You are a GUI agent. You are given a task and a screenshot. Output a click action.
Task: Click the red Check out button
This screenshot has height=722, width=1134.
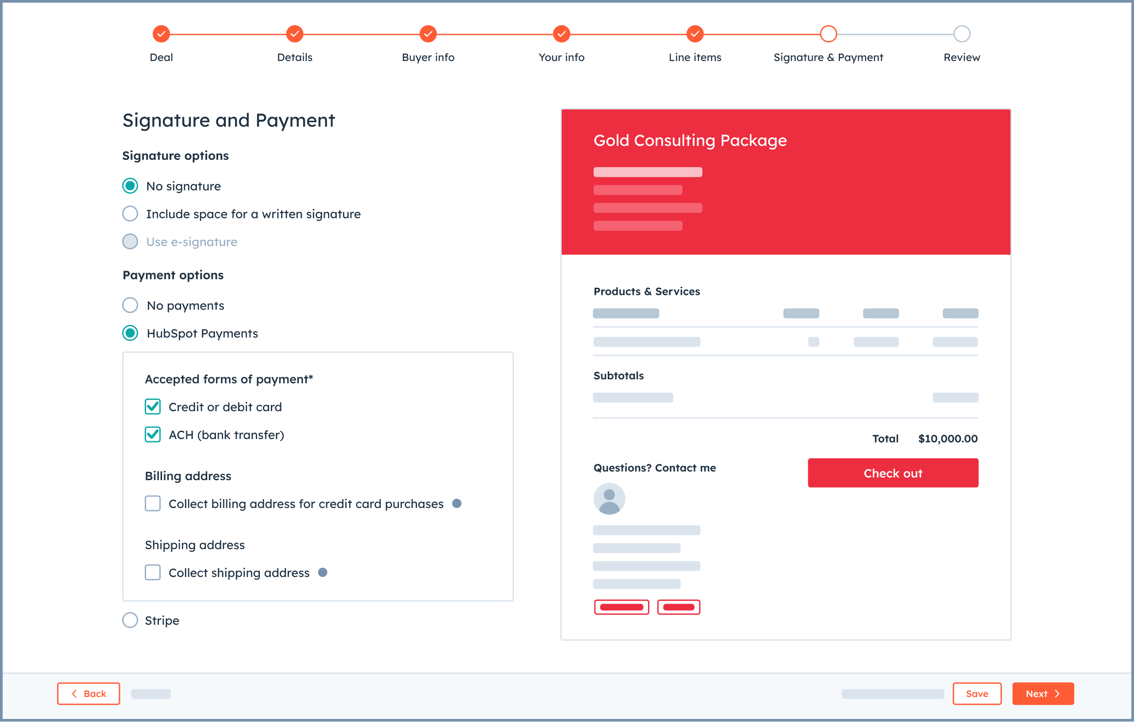pos(892,473)
